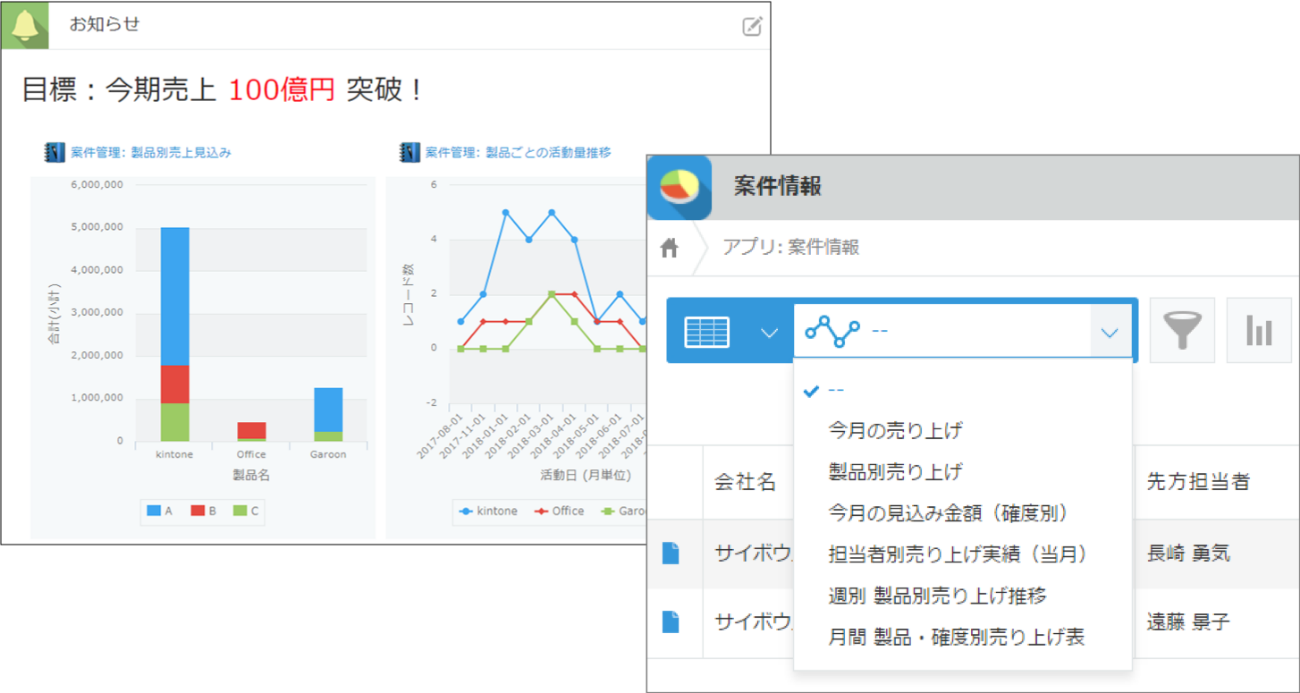This screenshot has width=1300, height=693.
Task: Go to portal via the home icon
Action: coord(669,248)
